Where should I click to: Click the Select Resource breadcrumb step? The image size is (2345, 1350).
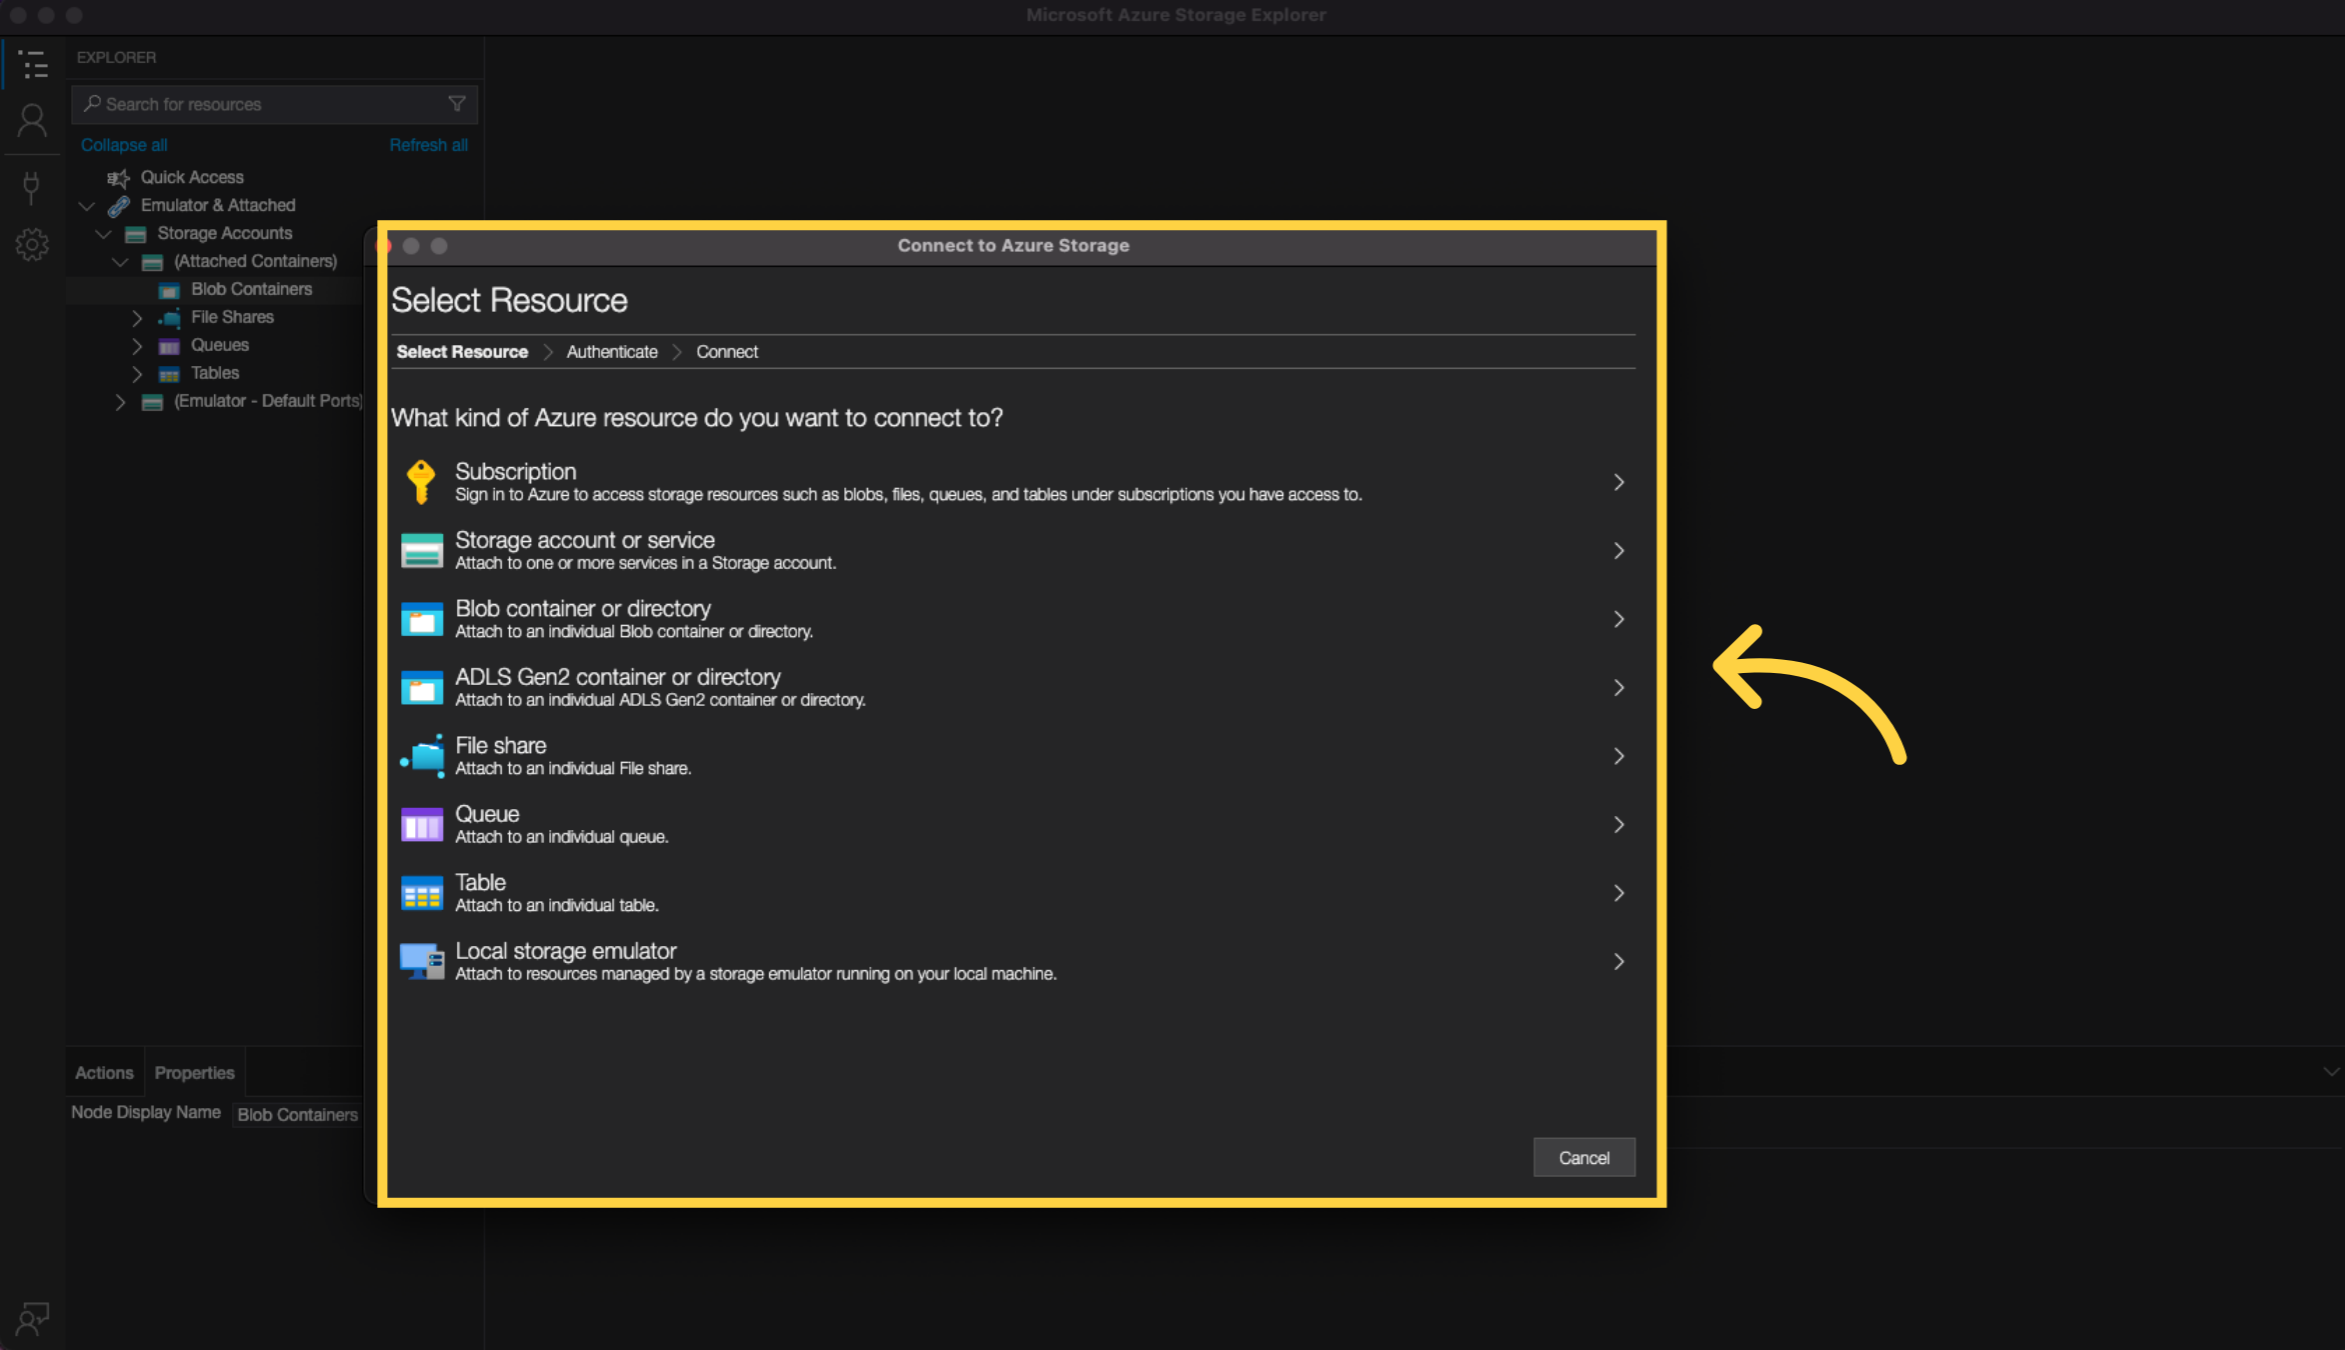click(462, 352)
